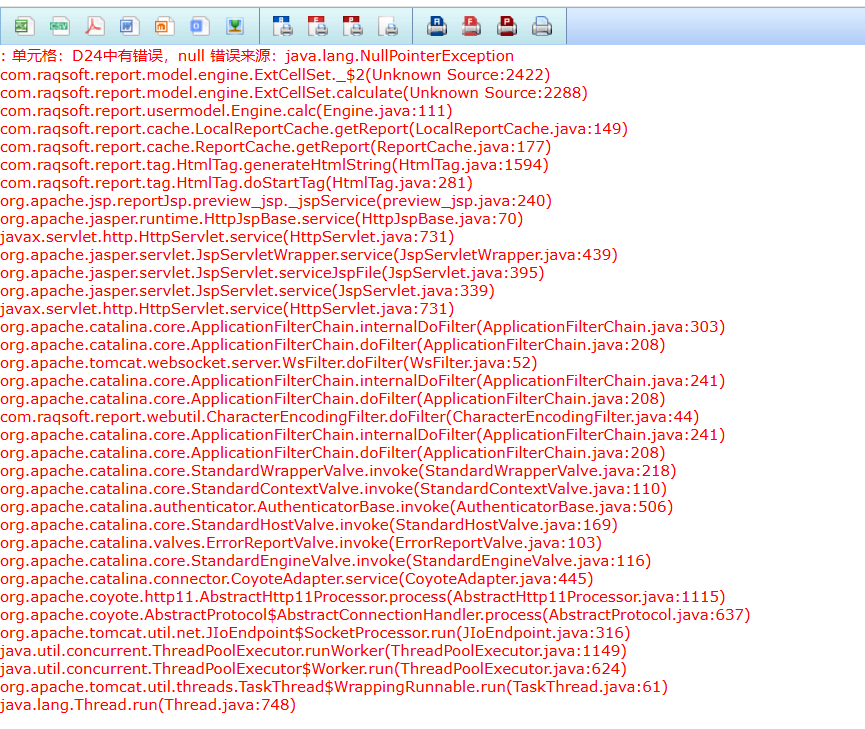This screenshot has width=865, height=729.
Task: Click the StandardWrapperValve.invoke stack line
Action: coord(338,471)
